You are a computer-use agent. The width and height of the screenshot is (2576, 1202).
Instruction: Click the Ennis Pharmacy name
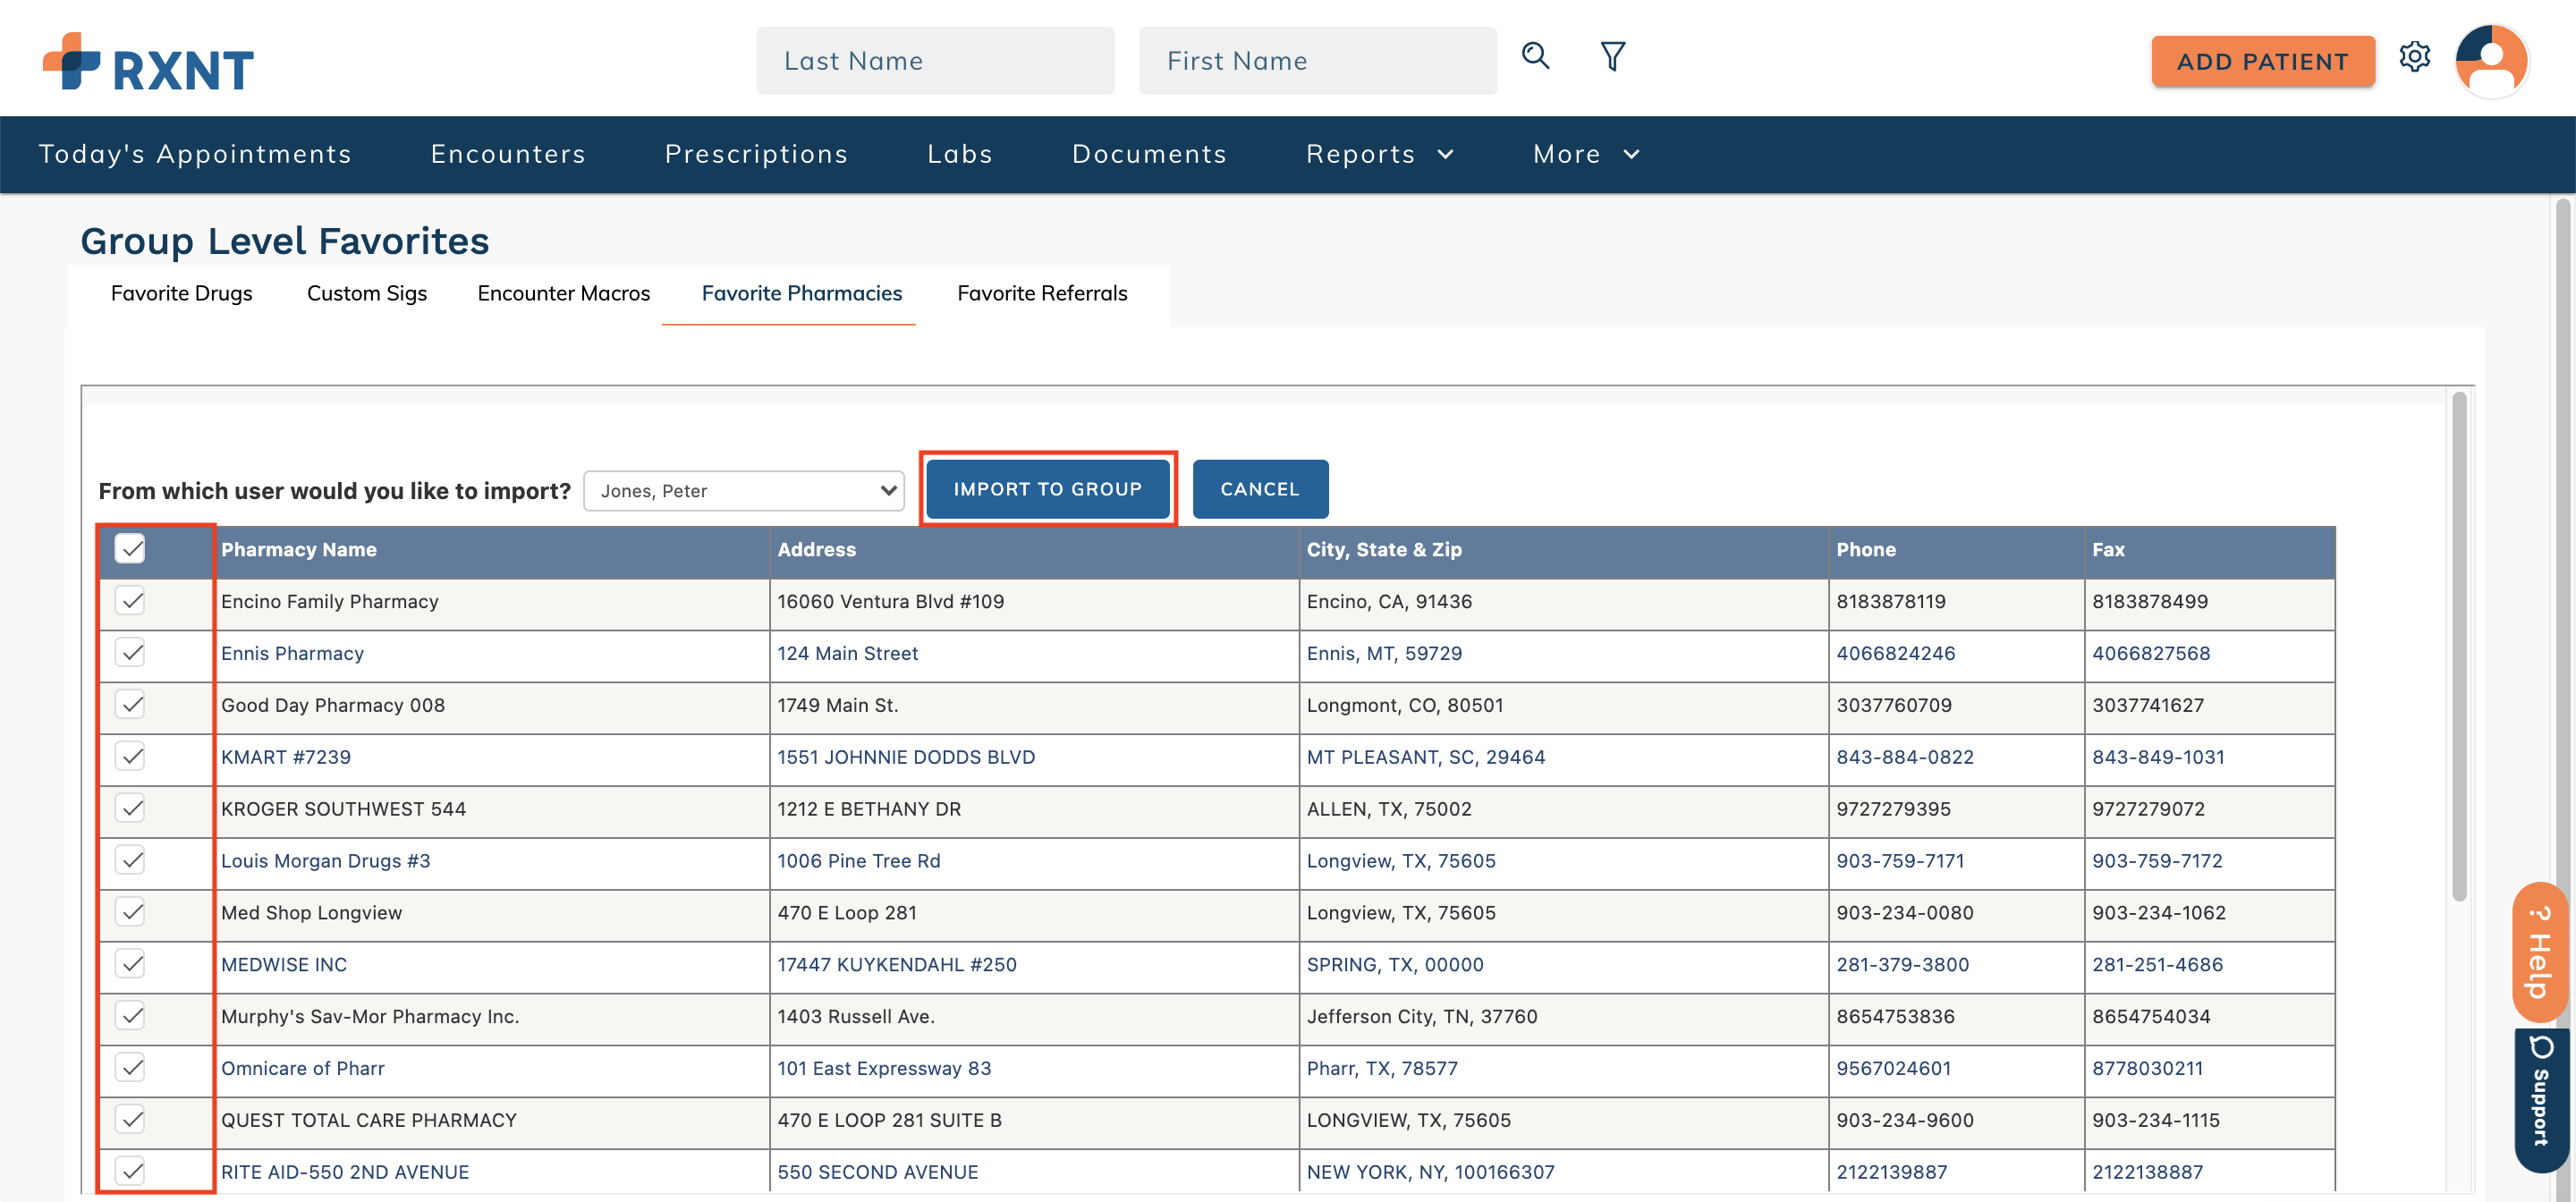[292, 653]
